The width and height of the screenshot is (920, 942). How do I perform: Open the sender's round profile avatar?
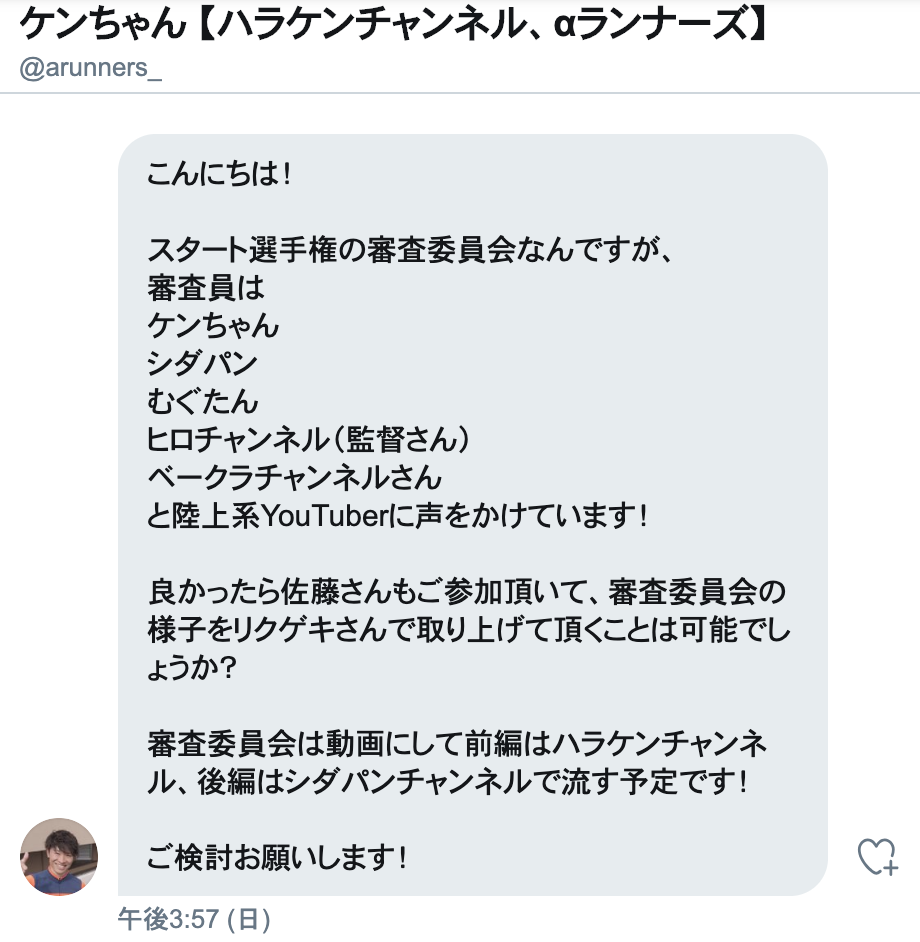pos(59,857)
